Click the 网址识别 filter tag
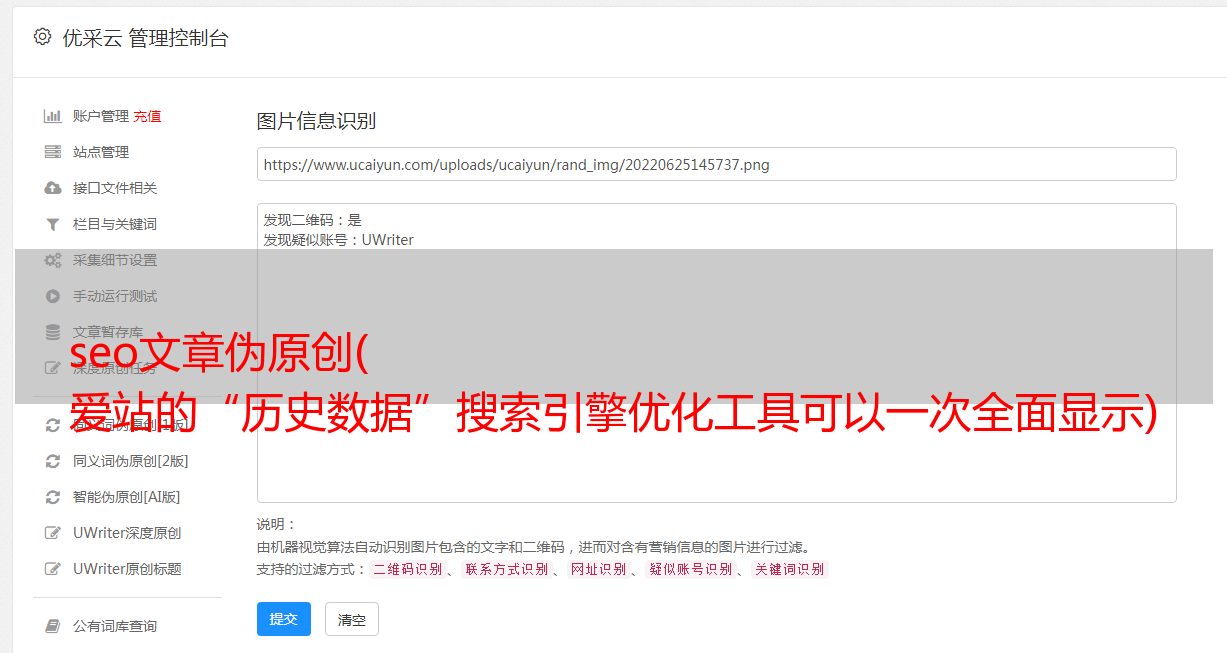This screenshot has height=653, width=1227. (x=598, y=569)
